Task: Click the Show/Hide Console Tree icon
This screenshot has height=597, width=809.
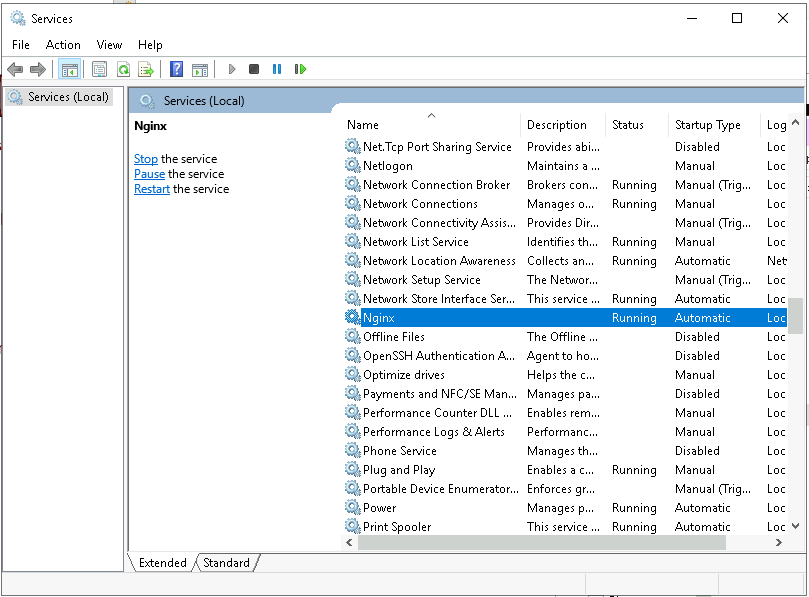Action: (69, 69)
